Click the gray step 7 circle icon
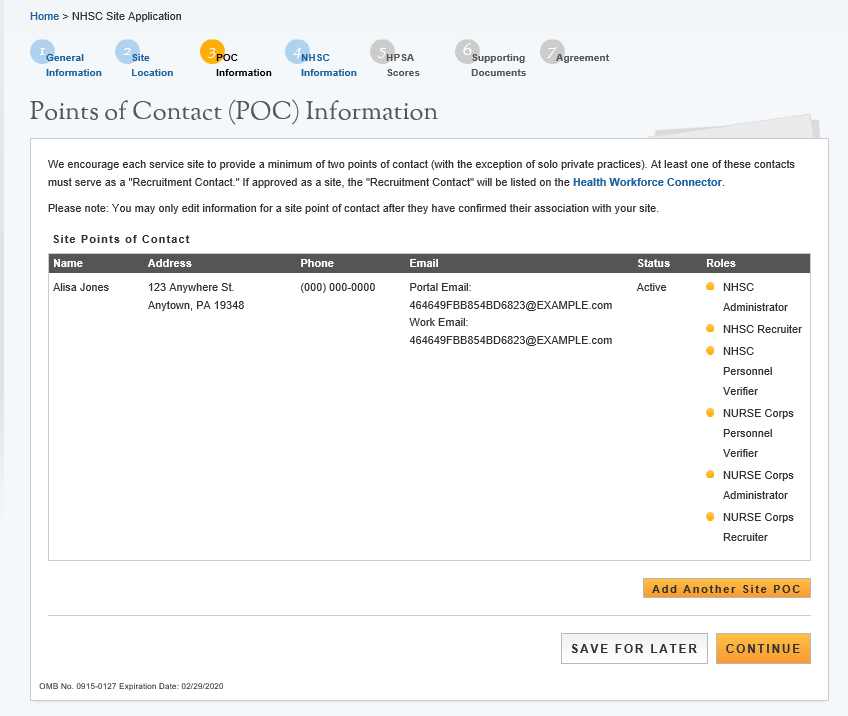This screenshot has width=848, height=716. coord(551,52)
